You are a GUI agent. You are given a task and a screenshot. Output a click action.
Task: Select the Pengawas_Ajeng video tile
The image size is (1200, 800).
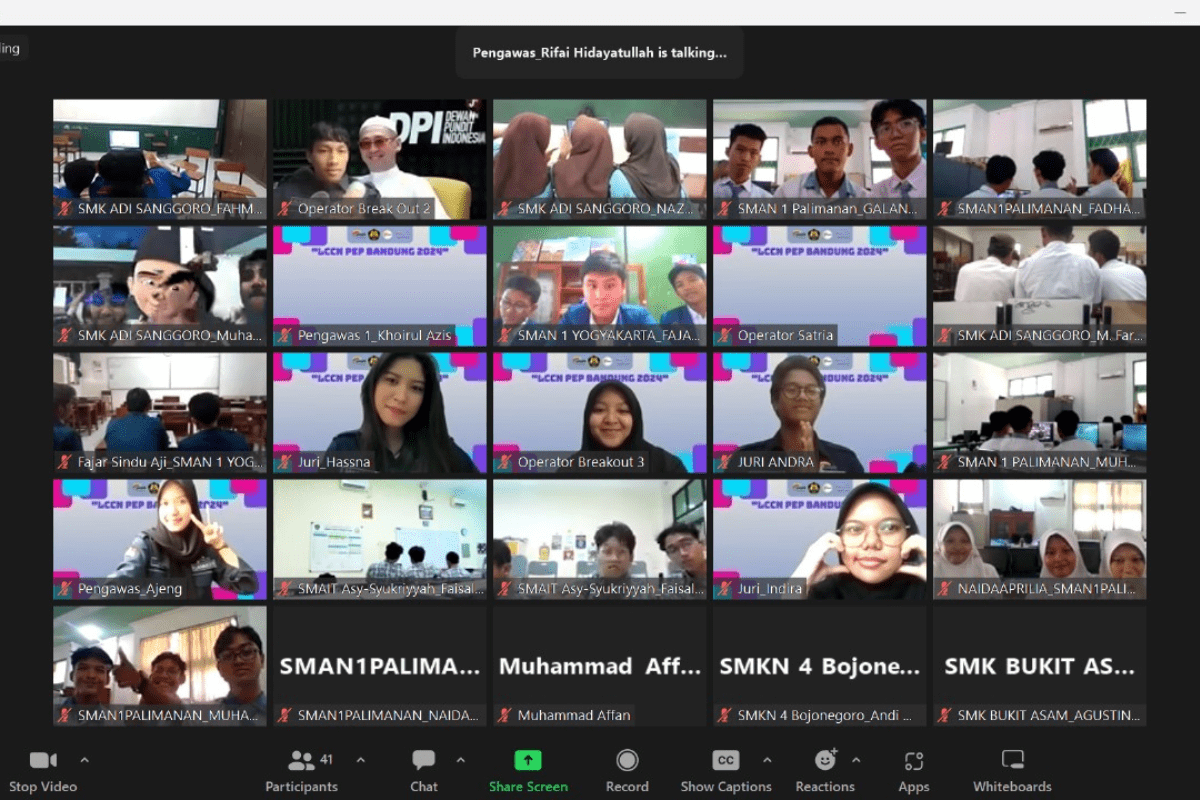click(160, 539)
